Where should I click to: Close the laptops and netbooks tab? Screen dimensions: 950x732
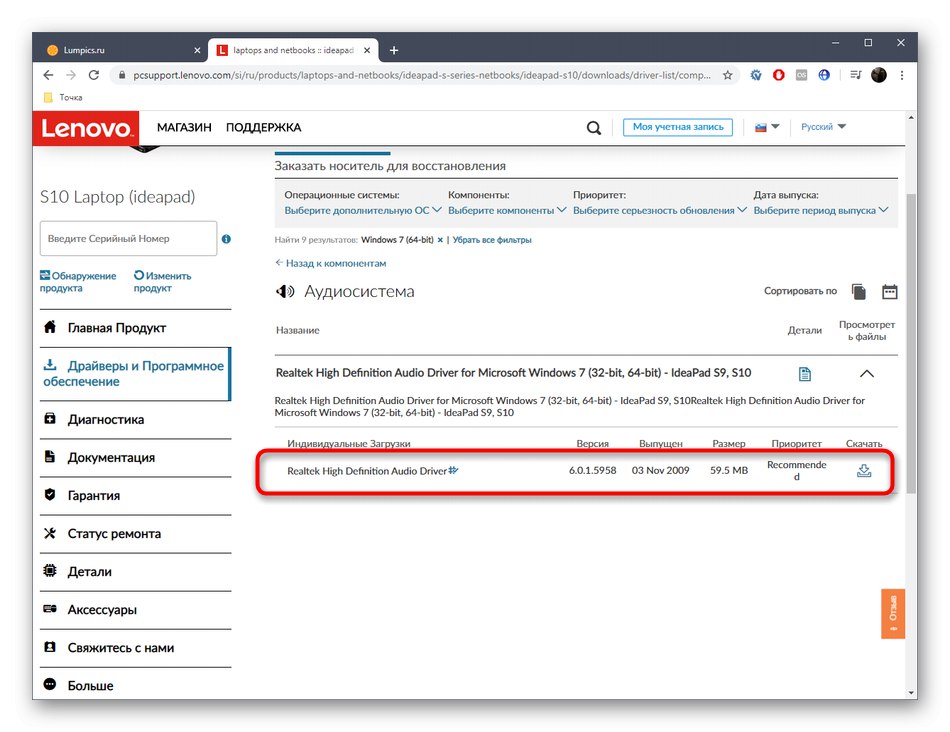367,50
